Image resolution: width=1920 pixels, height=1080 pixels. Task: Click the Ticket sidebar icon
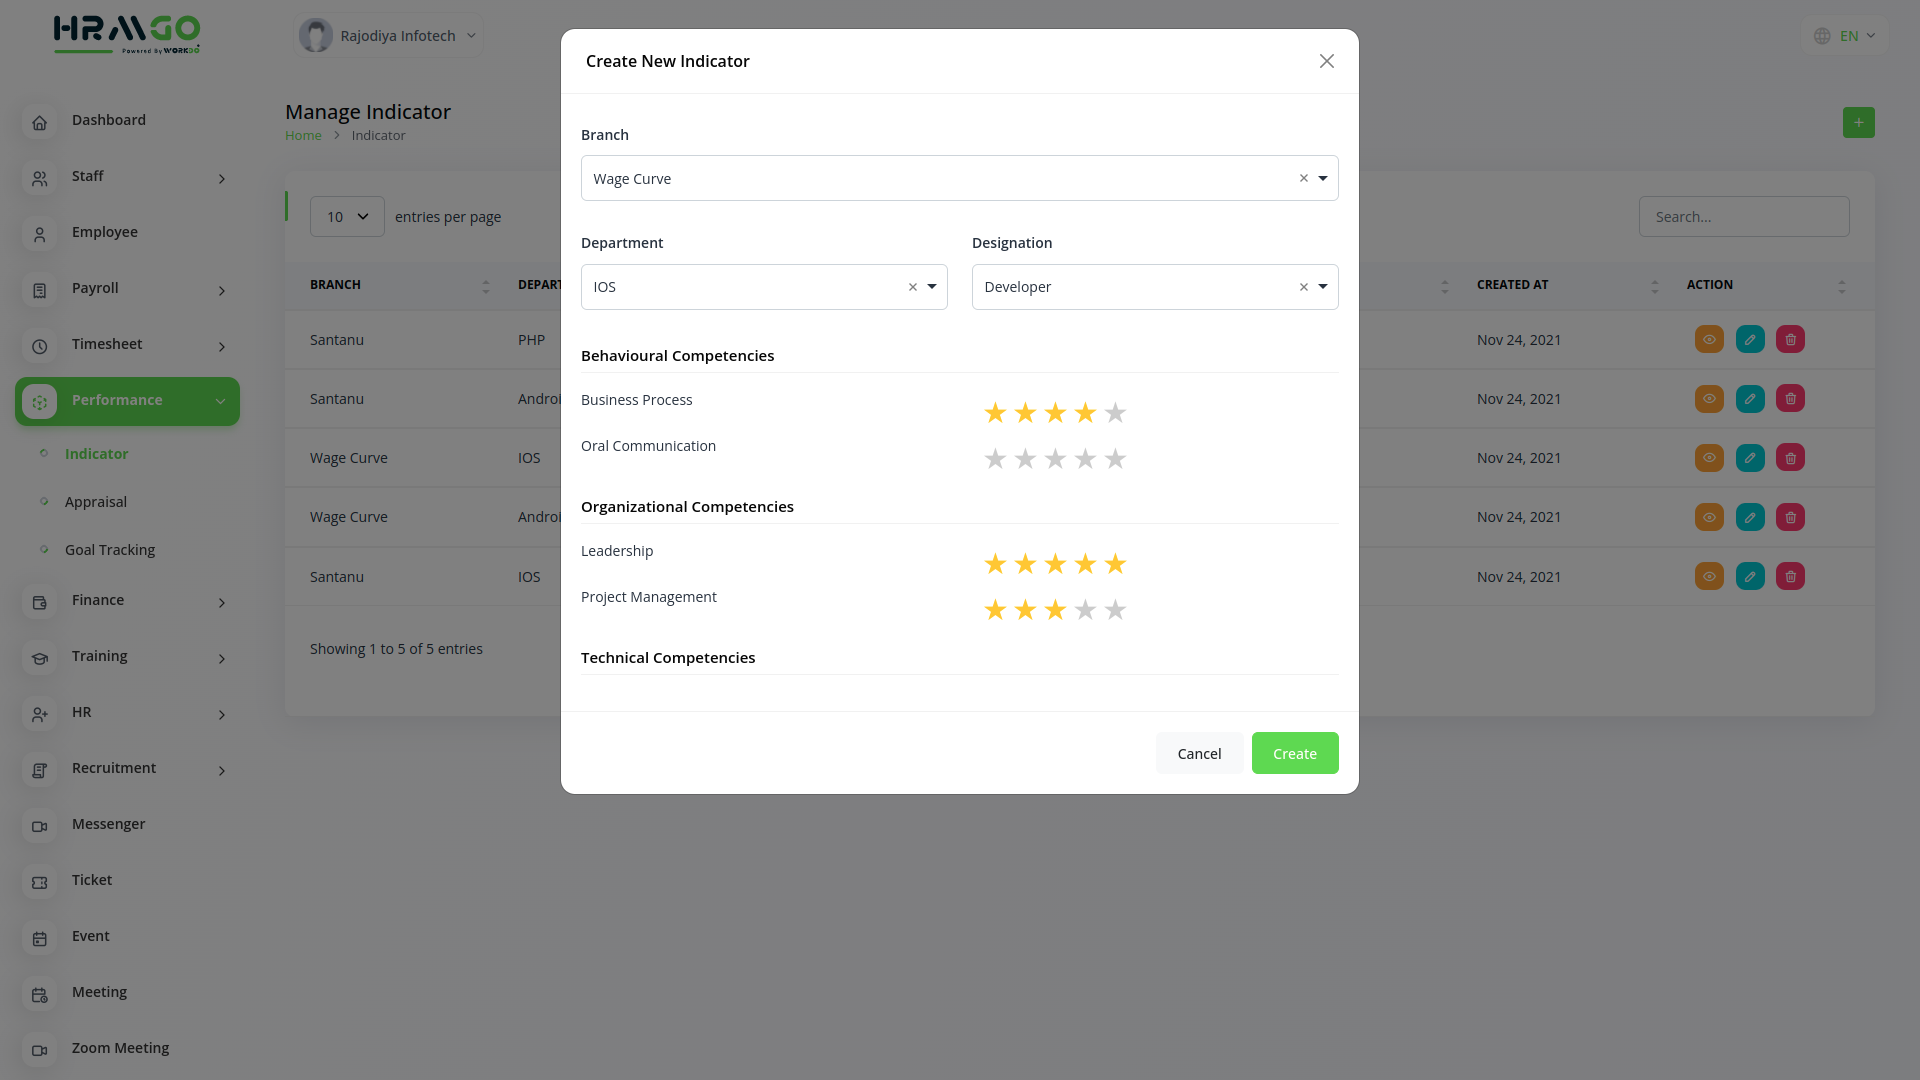pyautogui.click(x=39, y=882)
